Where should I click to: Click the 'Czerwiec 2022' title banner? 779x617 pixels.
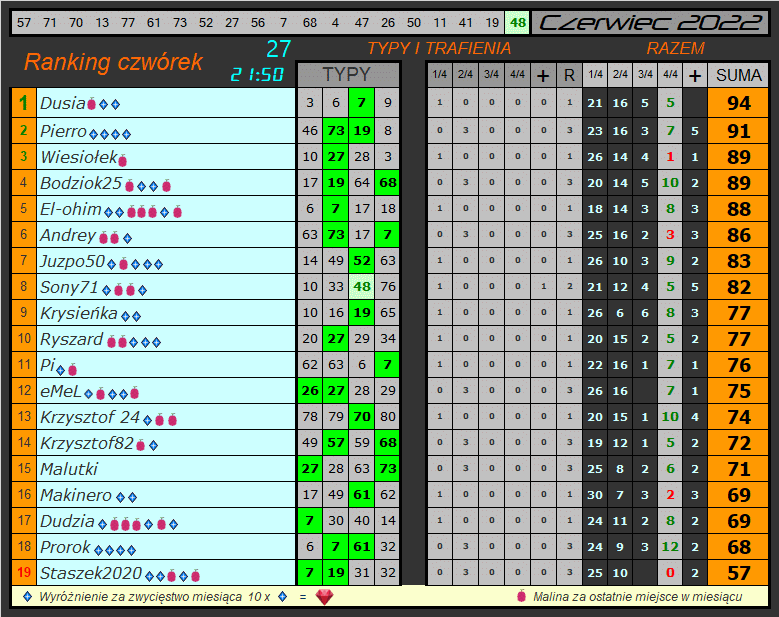tap(650, 23)
